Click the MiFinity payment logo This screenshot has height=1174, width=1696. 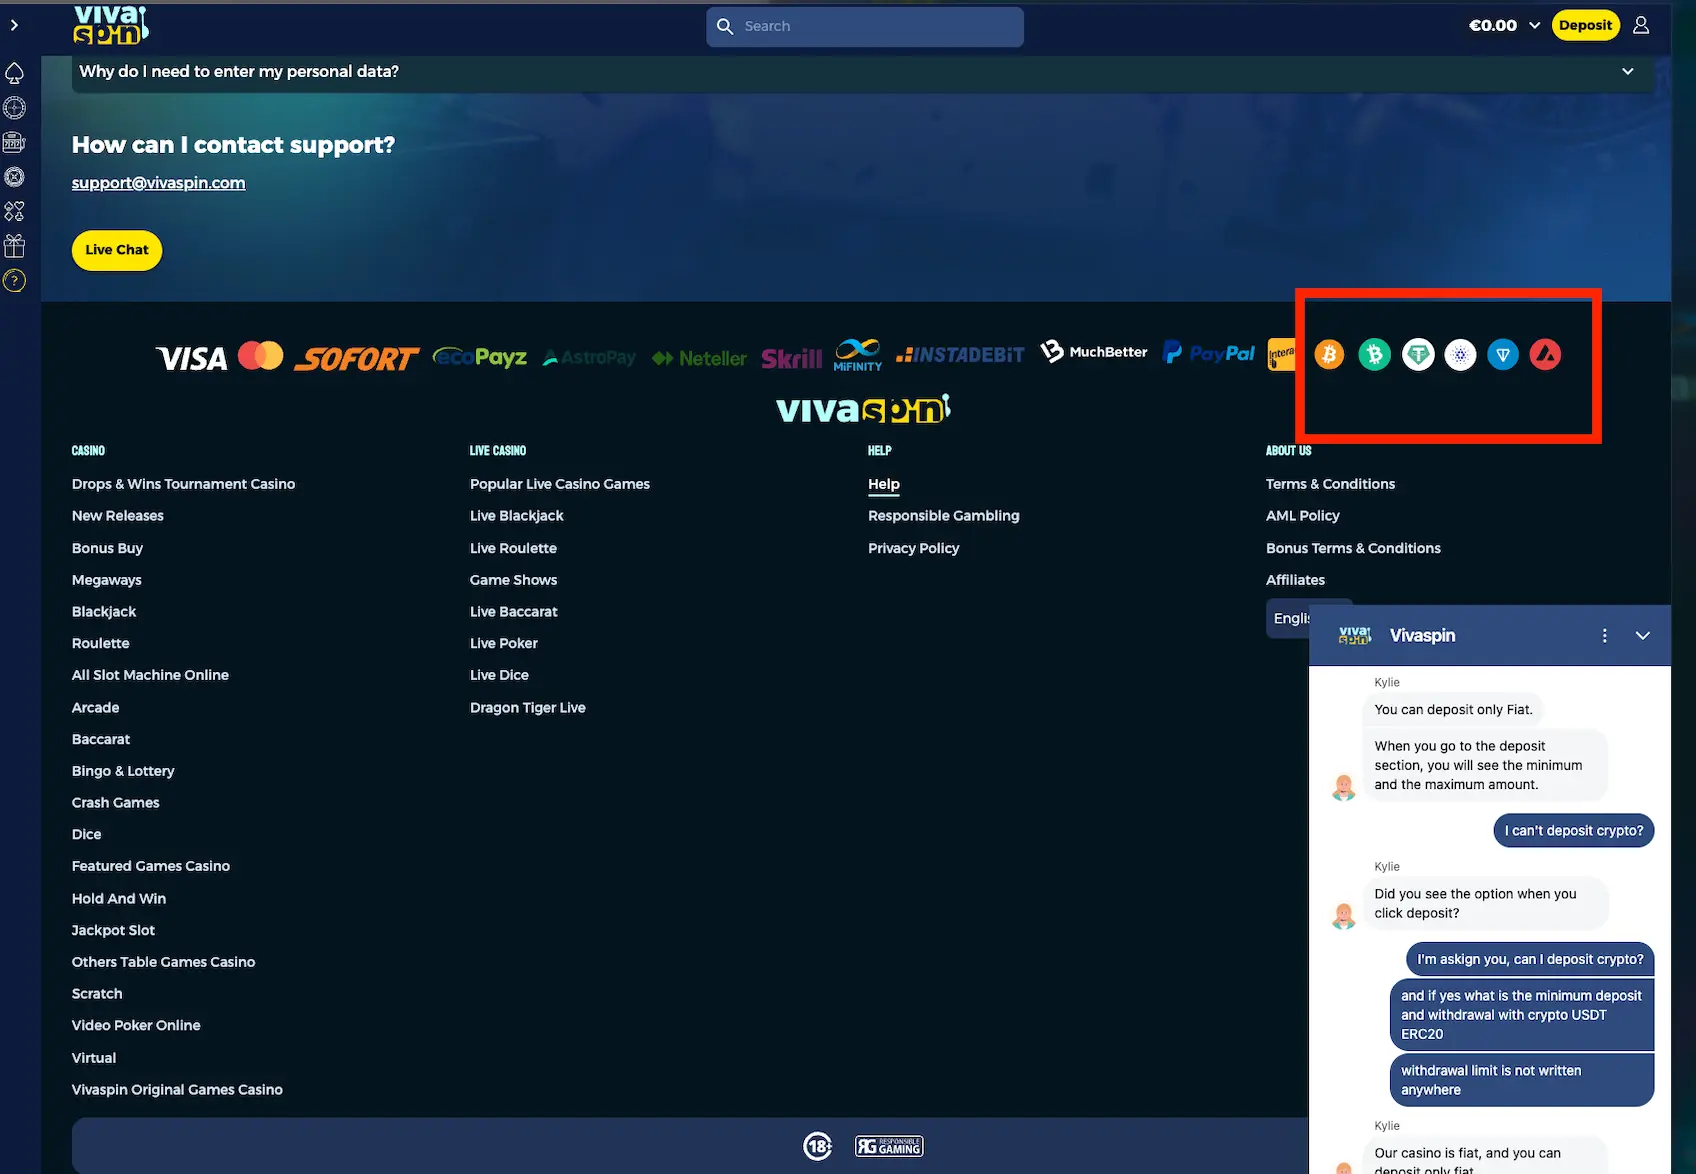click(858, 355)
